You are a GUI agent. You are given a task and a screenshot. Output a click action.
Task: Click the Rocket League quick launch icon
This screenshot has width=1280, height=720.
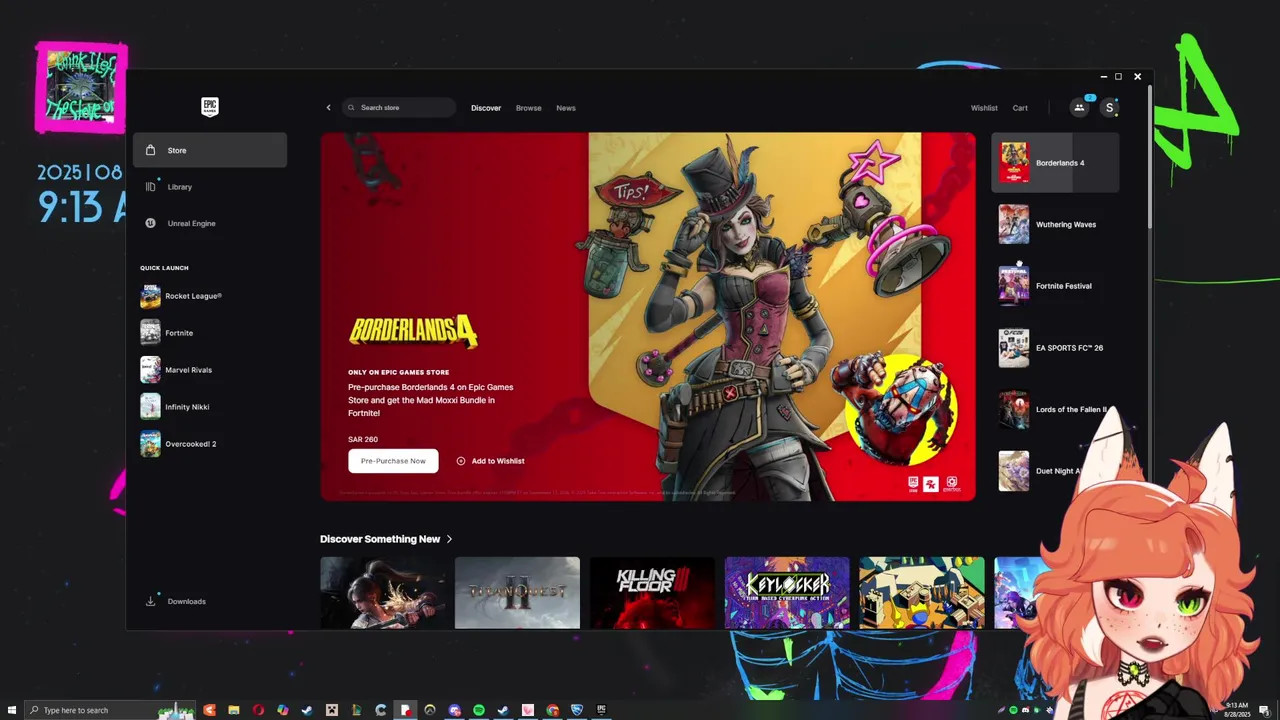[150, 296]
